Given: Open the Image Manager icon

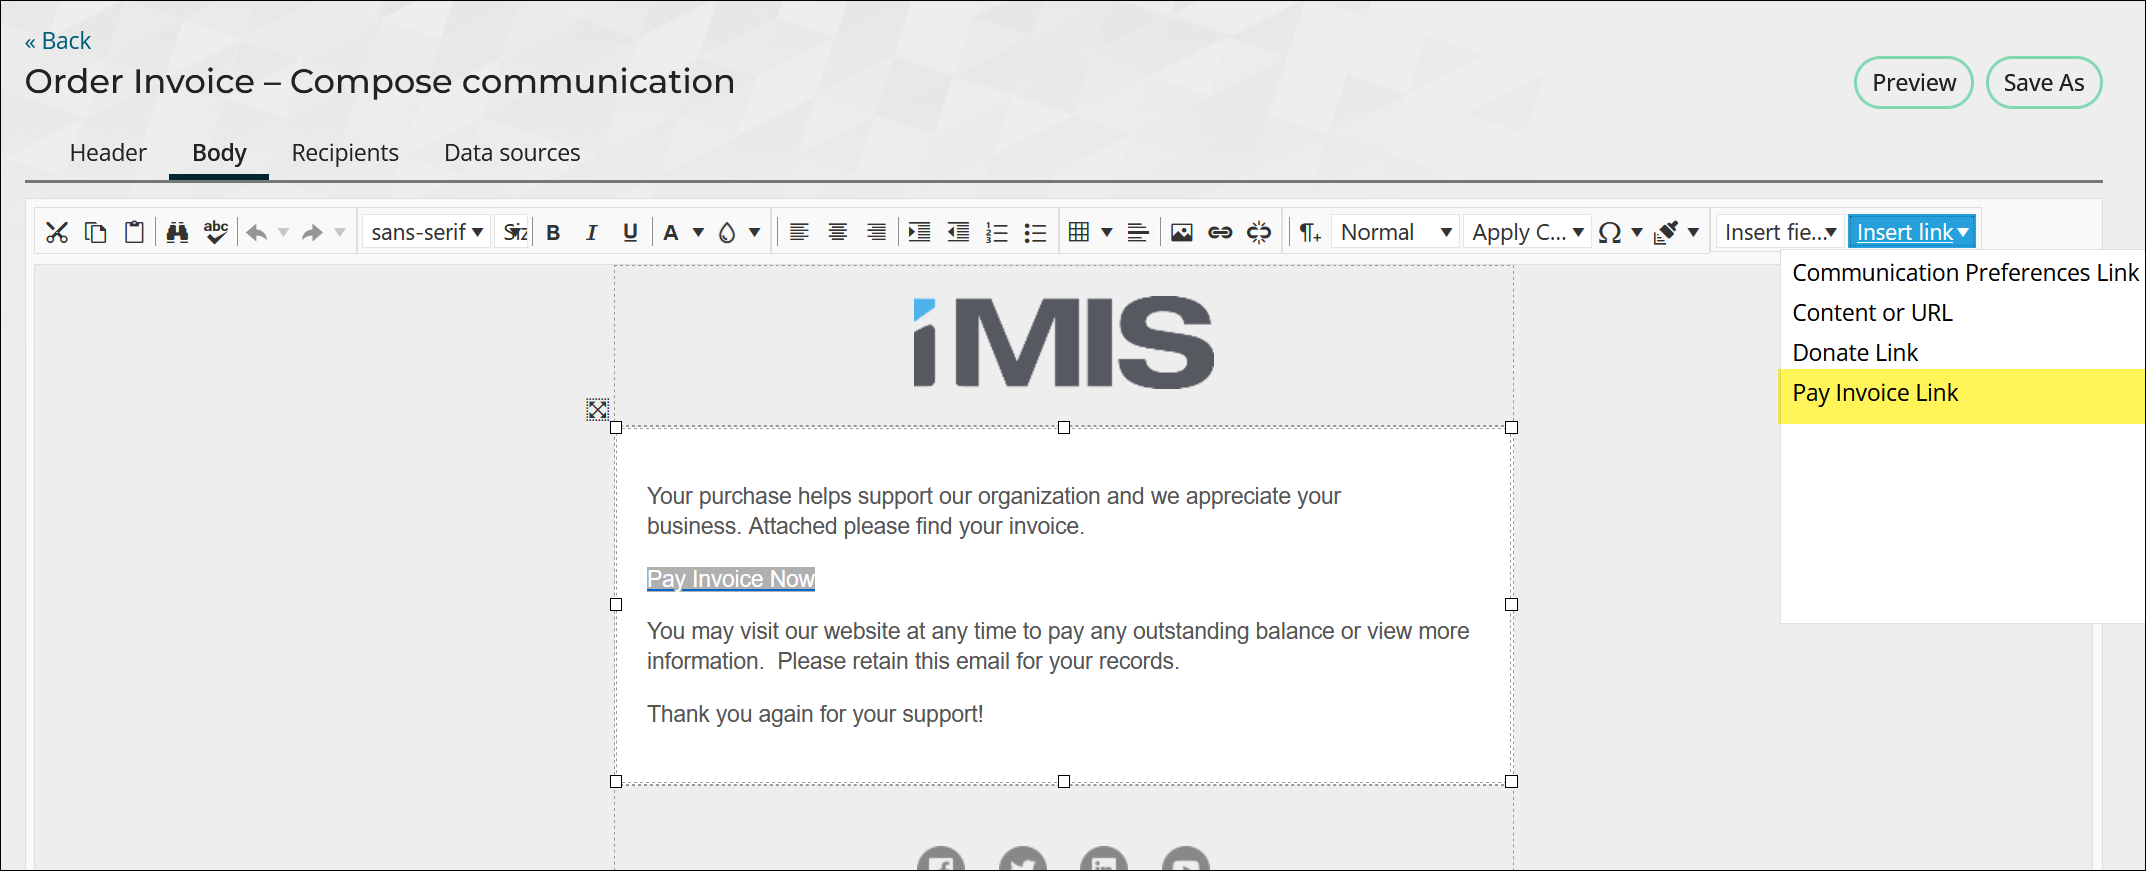Looking at the screenshot, I should (x=1182, y=233).
